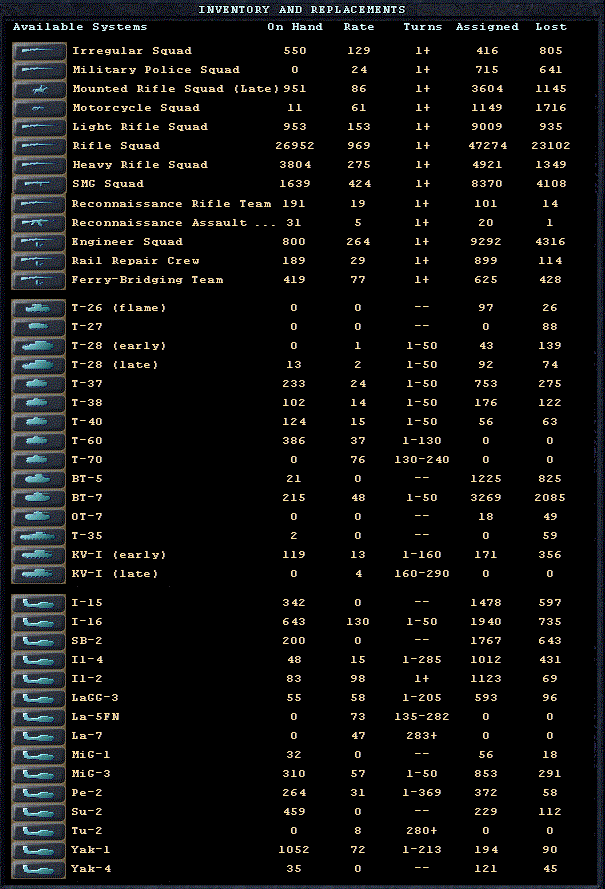Select the Military Police Squad icon

point(39,70)
